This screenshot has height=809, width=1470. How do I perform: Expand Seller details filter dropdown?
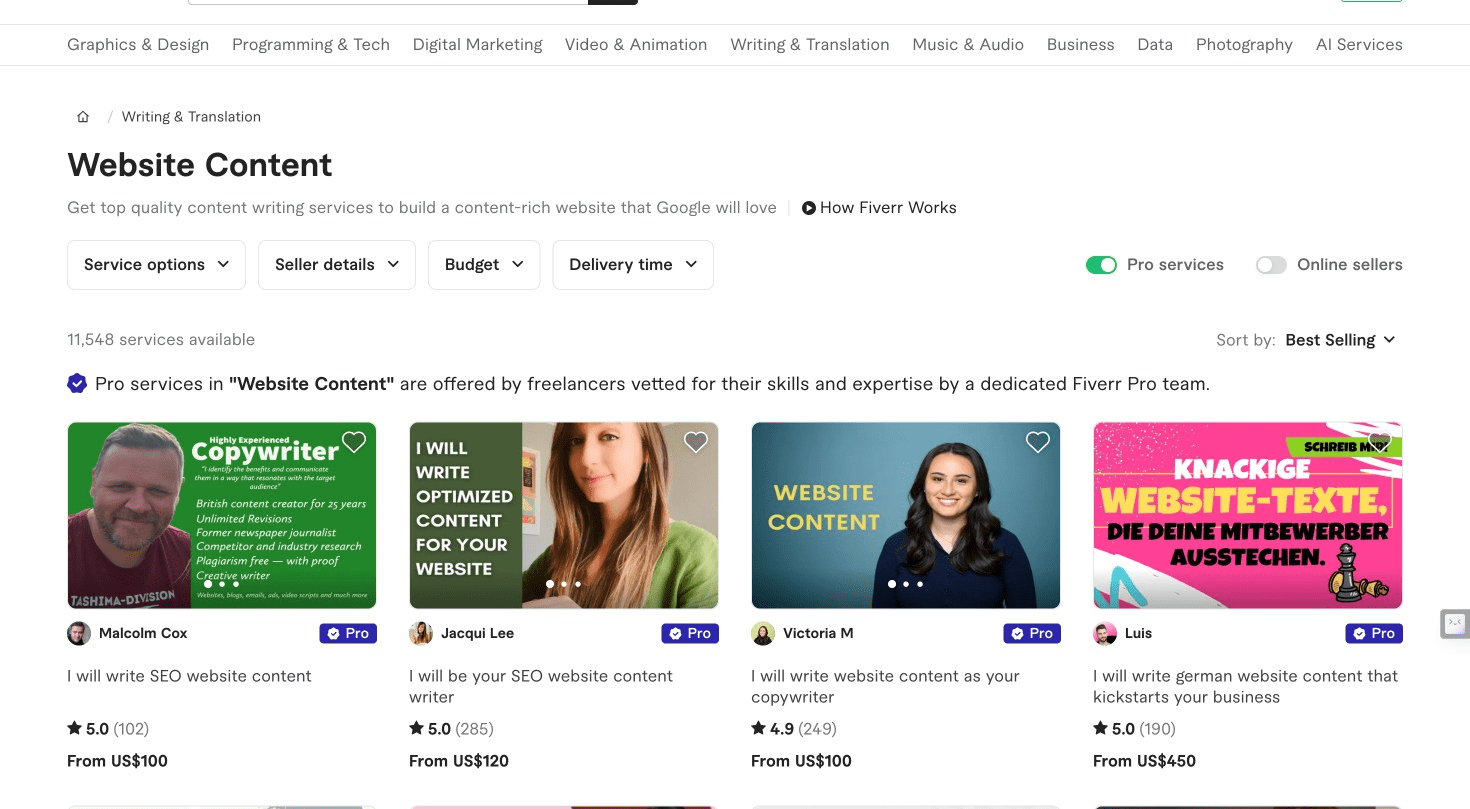coord(337,265)
